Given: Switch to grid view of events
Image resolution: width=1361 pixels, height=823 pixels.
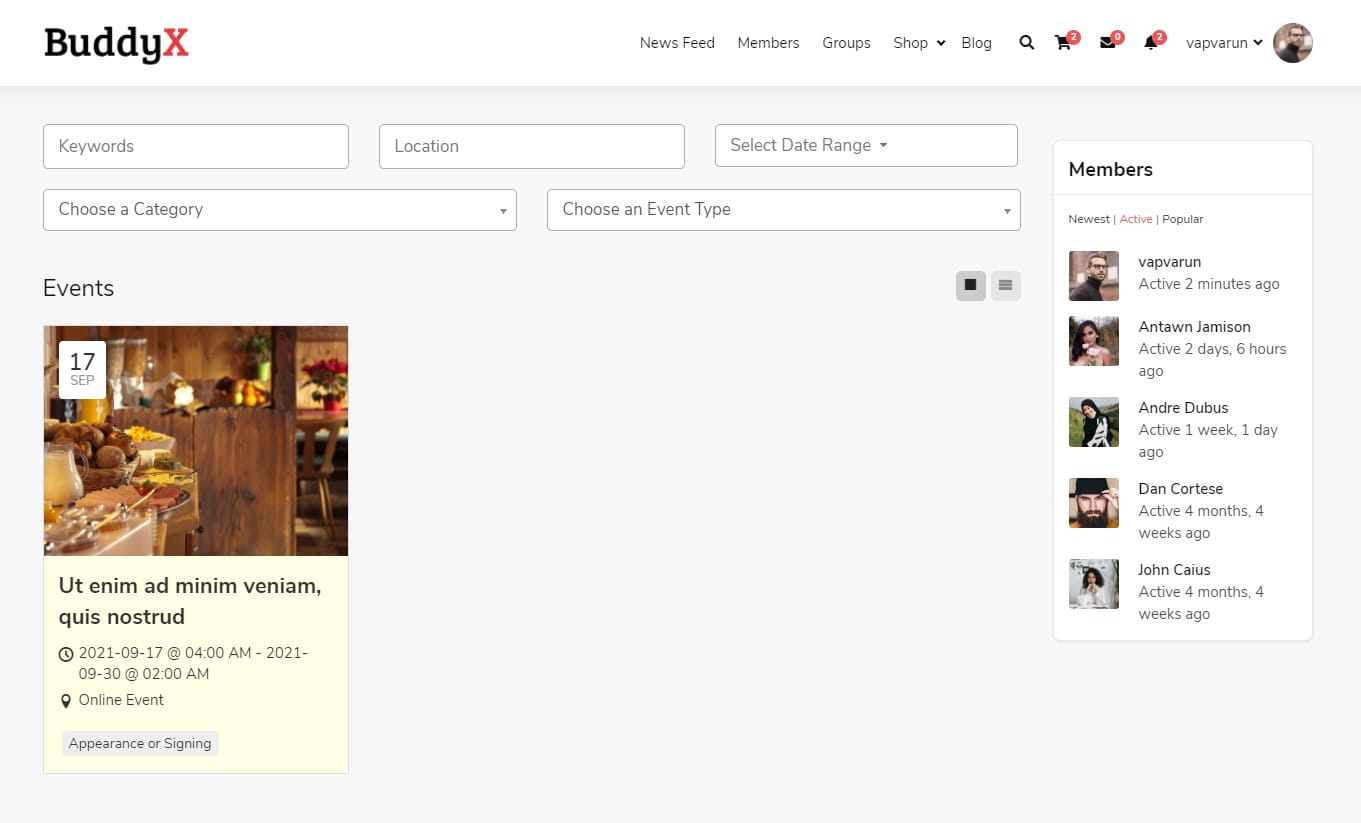Looking at the screenshot, I should [x=970, y=286].
